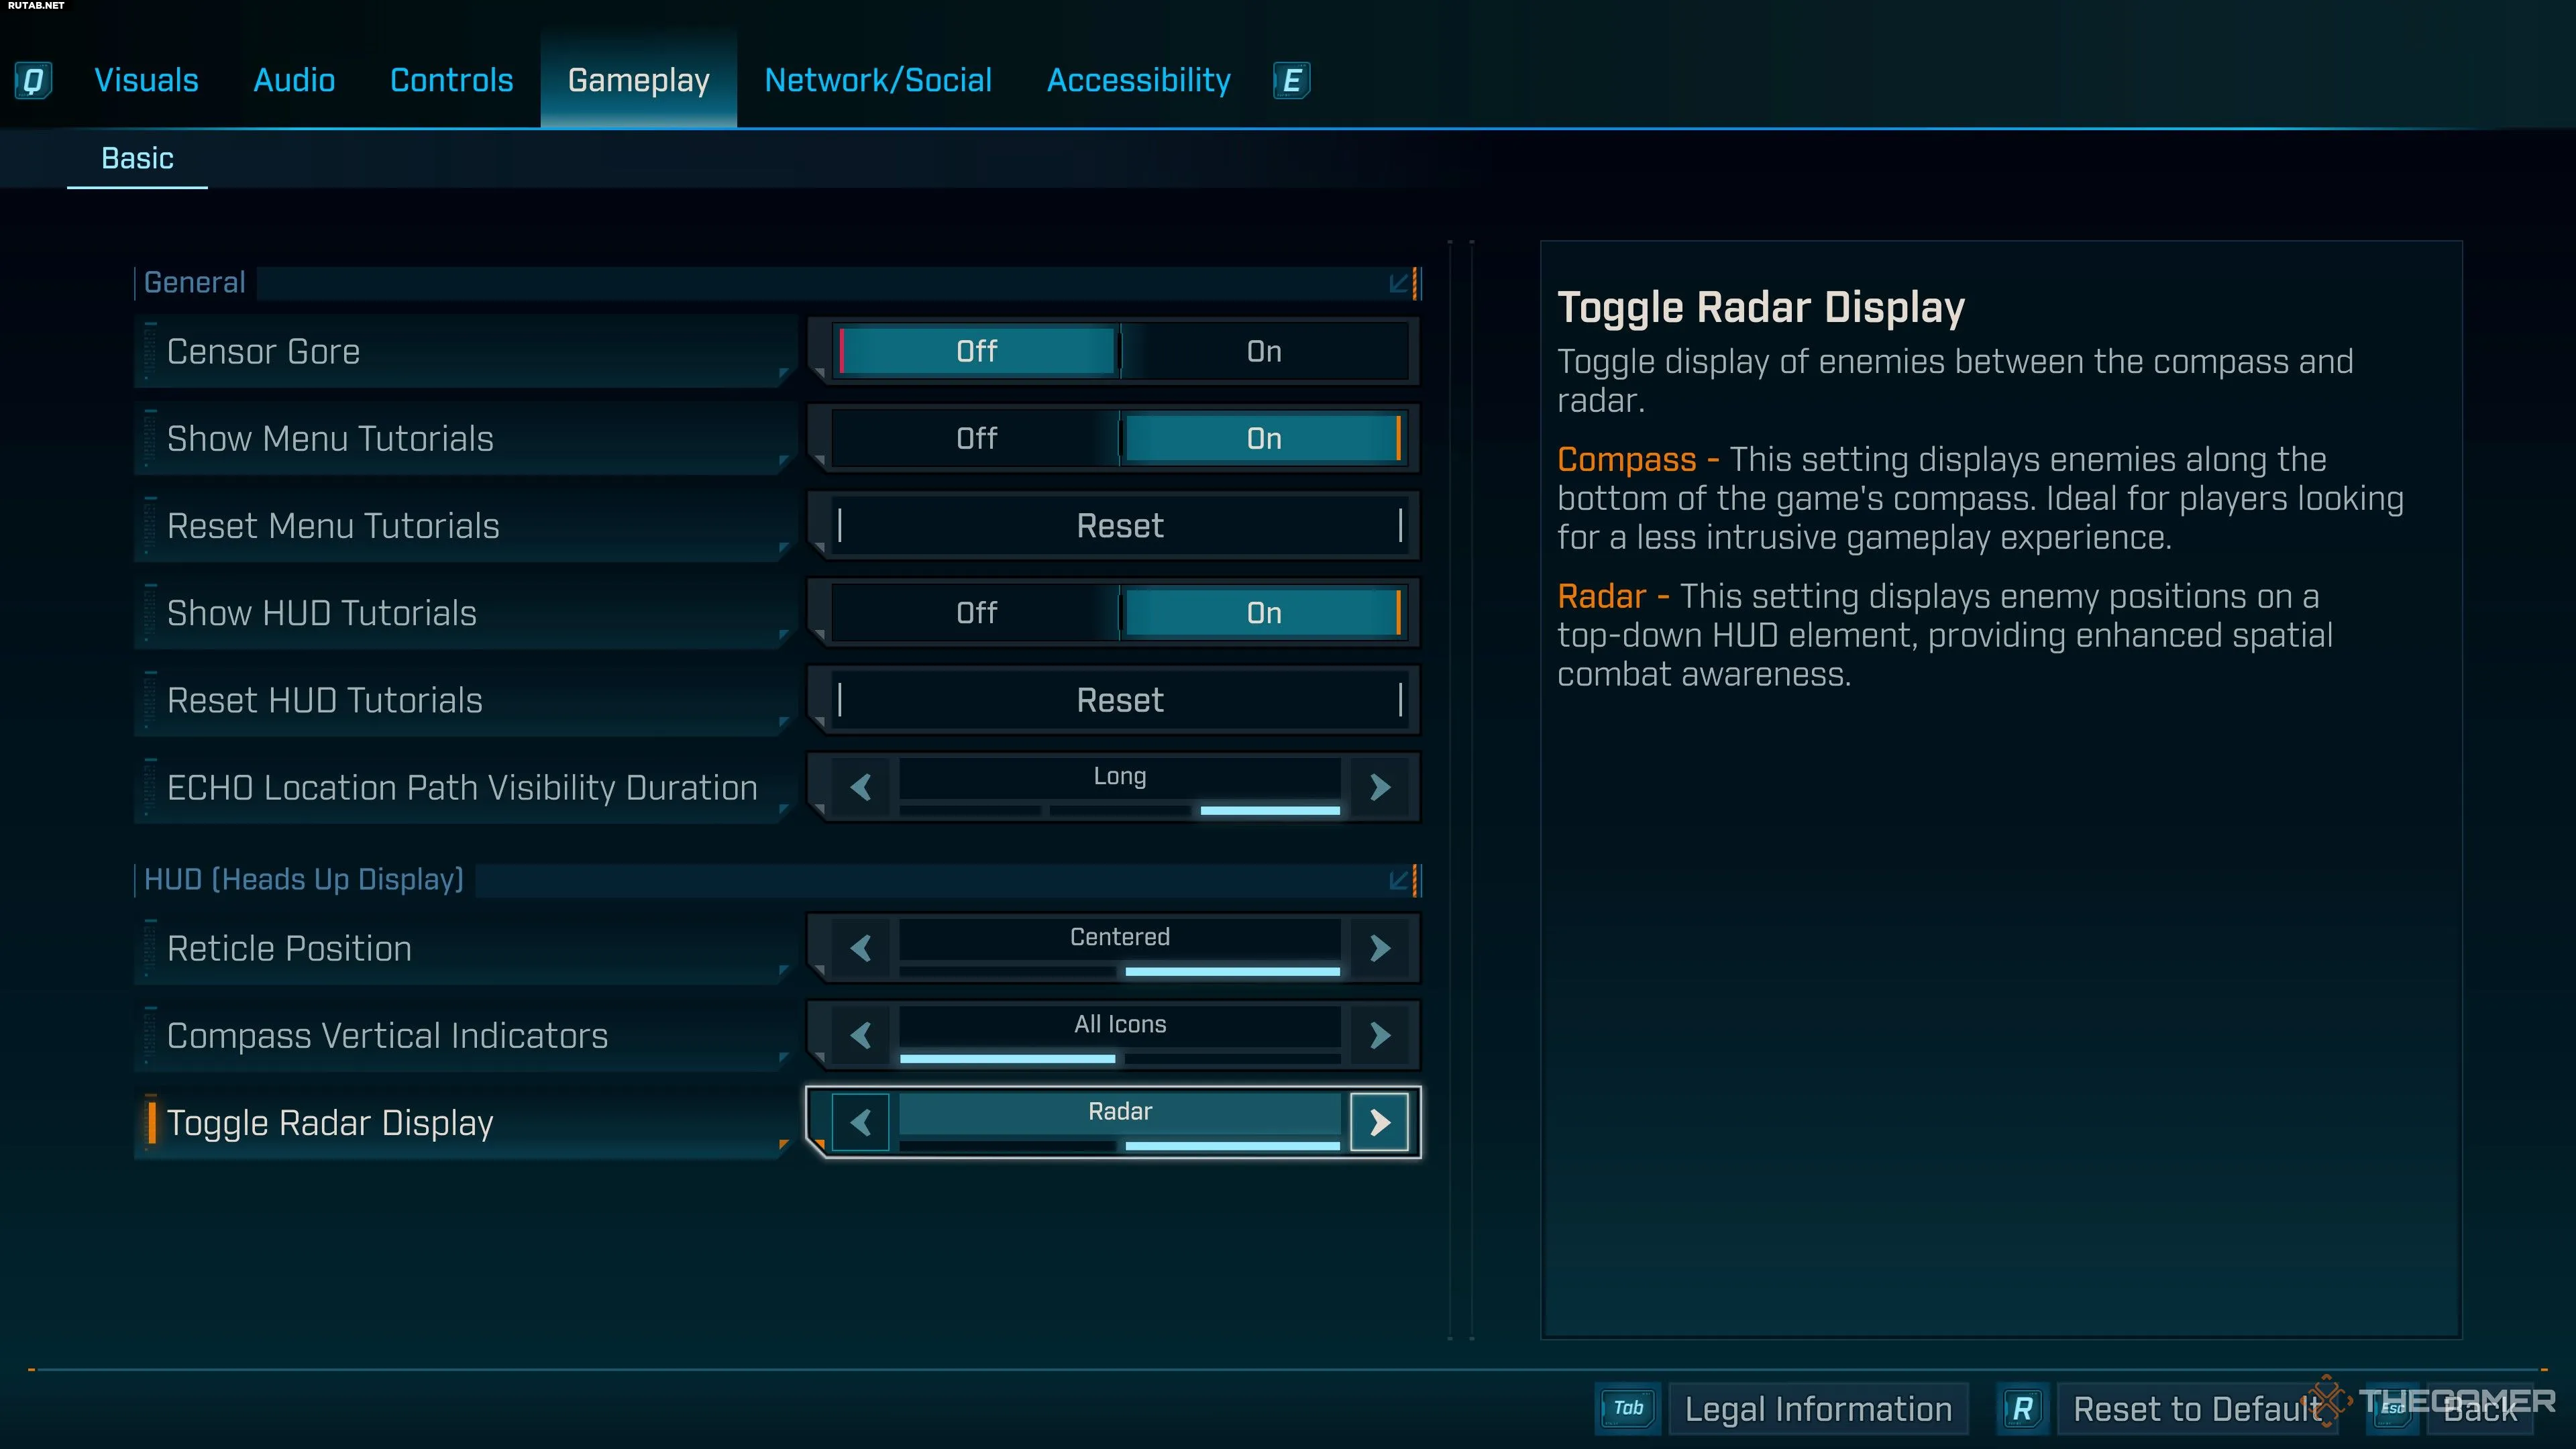
Task: Click the Q key previous-tab icon
Action: tap(33, 80)
